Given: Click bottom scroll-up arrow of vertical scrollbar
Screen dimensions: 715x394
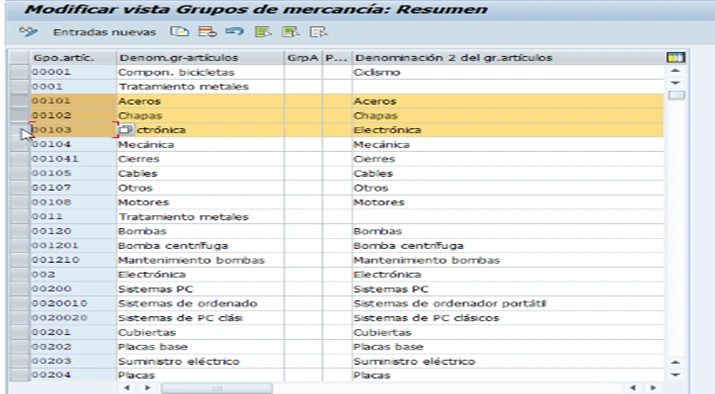Looking at the screenshot, I should [676, 362].
